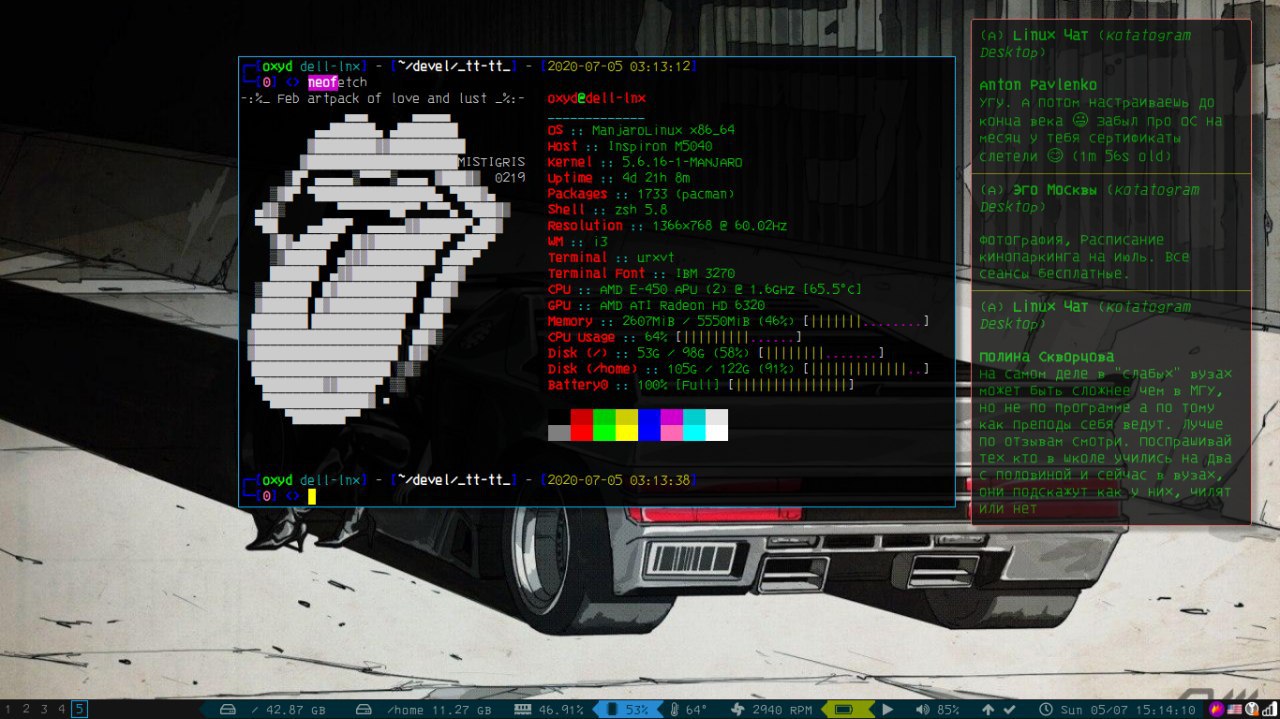Click the GPU AMD ATI Radeon HD 6320 line
The width and height of the screenshot is (1280, 719).
pos(656,305)
